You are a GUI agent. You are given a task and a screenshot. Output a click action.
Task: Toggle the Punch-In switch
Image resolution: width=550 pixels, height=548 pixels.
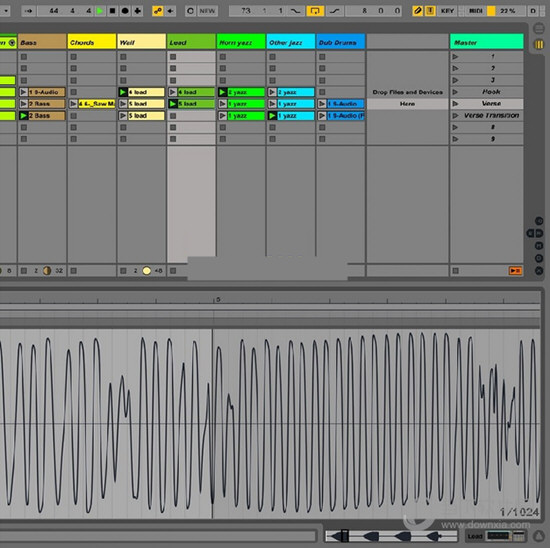tap(296, 11)
